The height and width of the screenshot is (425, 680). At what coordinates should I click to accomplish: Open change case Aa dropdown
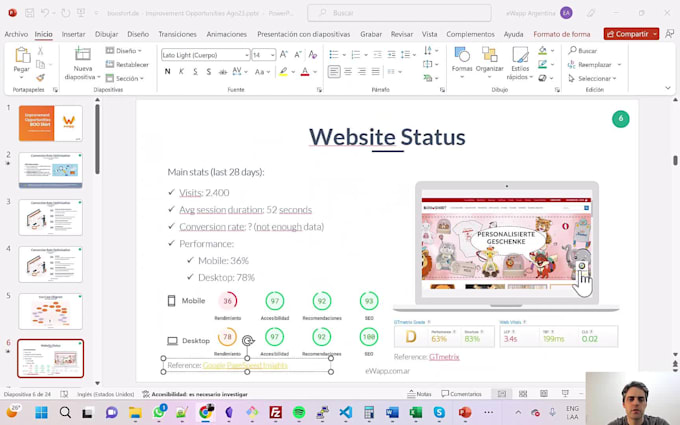[262, 72]
